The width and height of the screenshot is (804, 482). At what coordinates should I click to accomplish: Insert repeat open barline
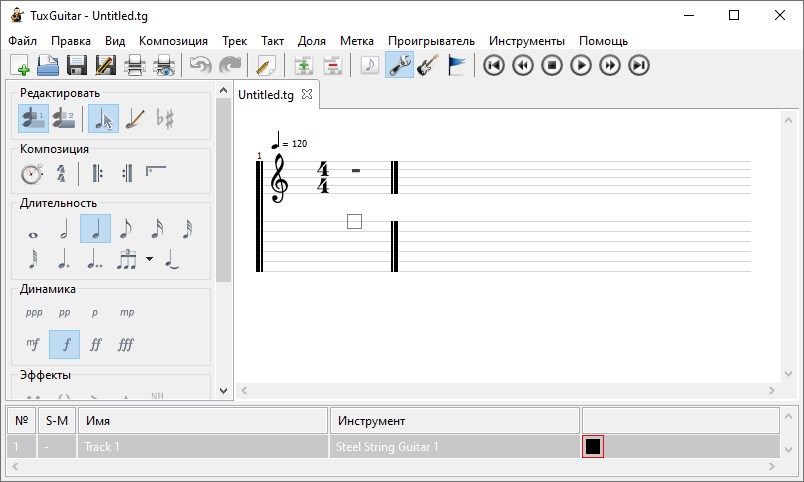pos(97,174)
